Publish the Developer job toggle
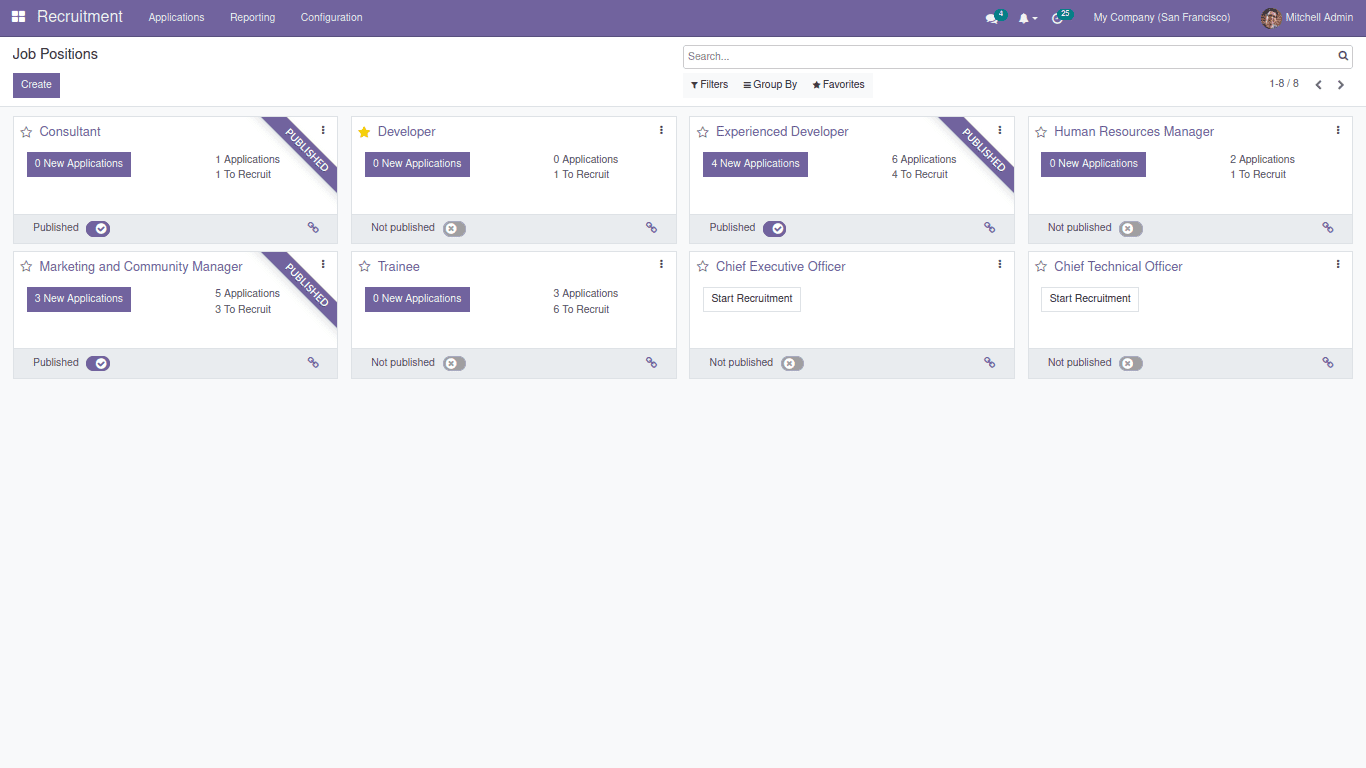1366x768 pixels. 454,228
